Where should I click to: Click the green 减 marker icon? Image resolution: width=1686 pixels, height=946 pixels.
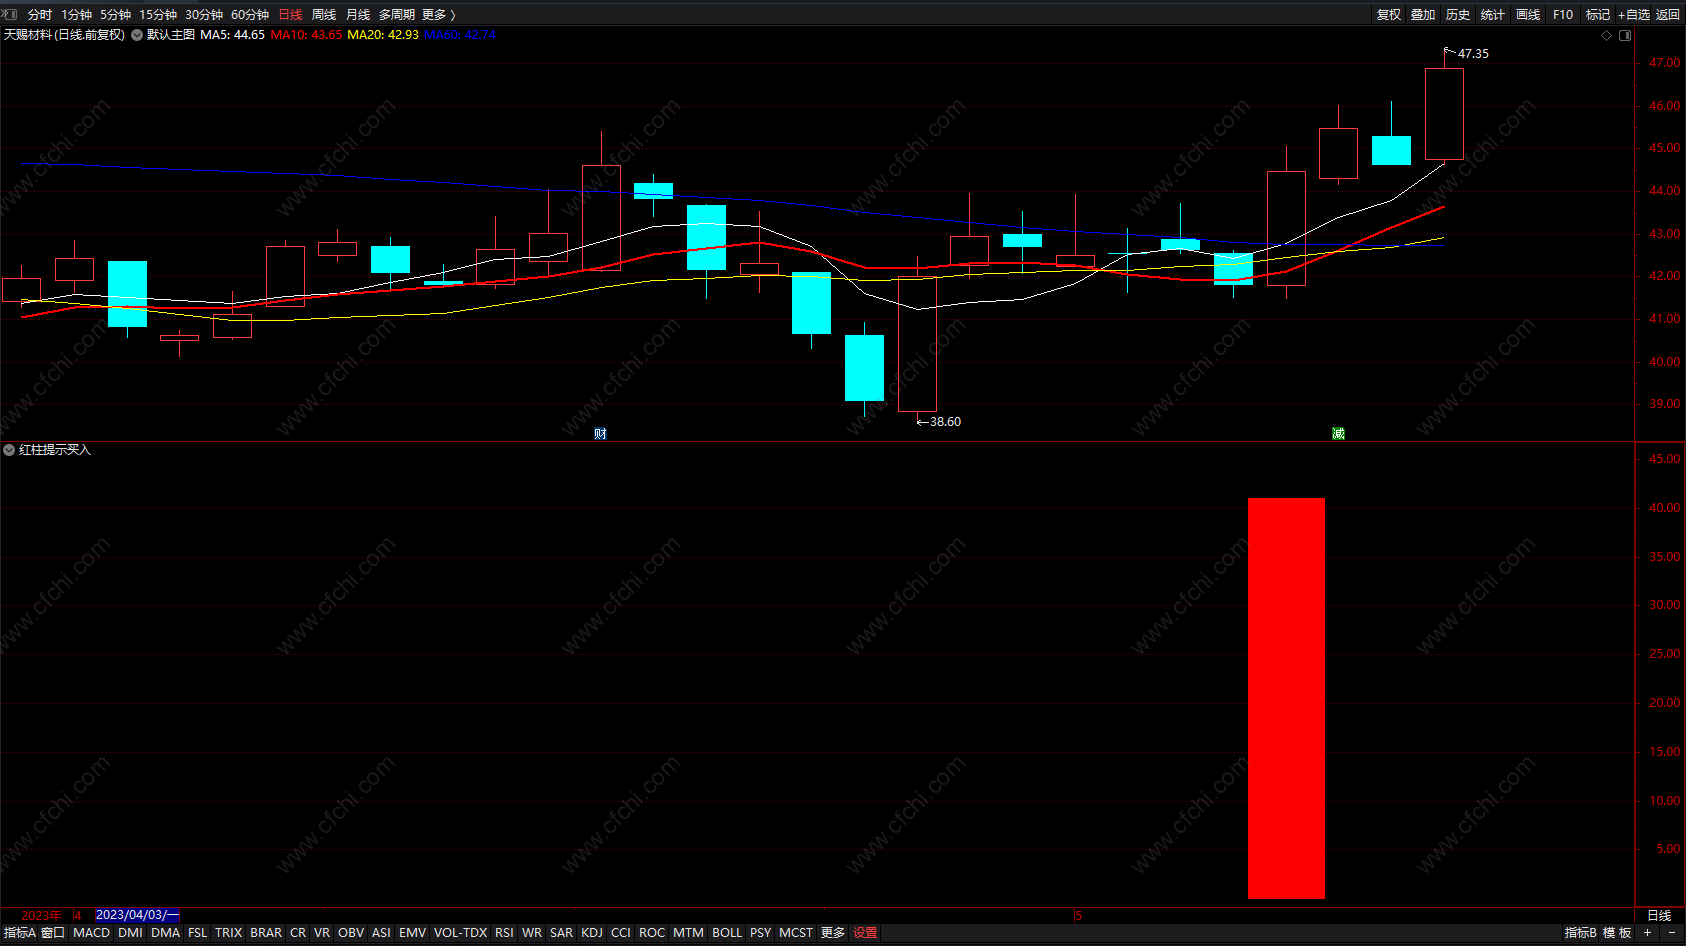pos(1338,433)
